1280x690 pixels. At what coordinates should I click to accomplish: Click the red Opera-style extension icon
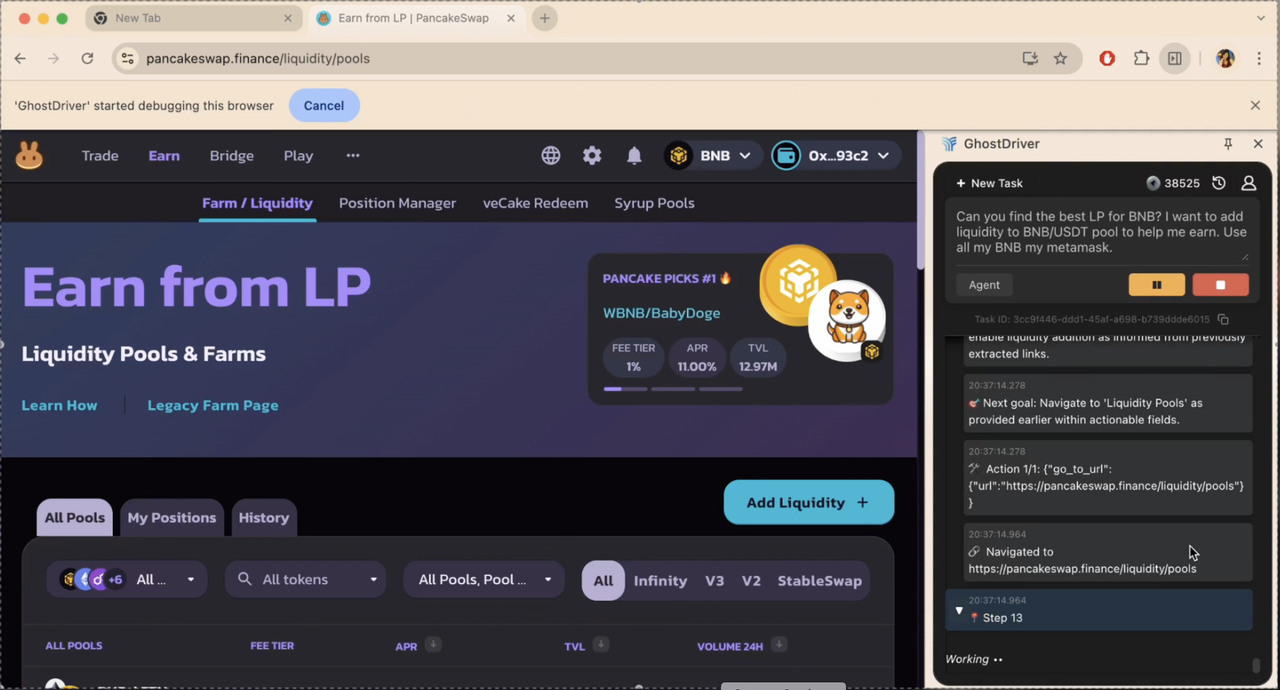coord(1107,59)
